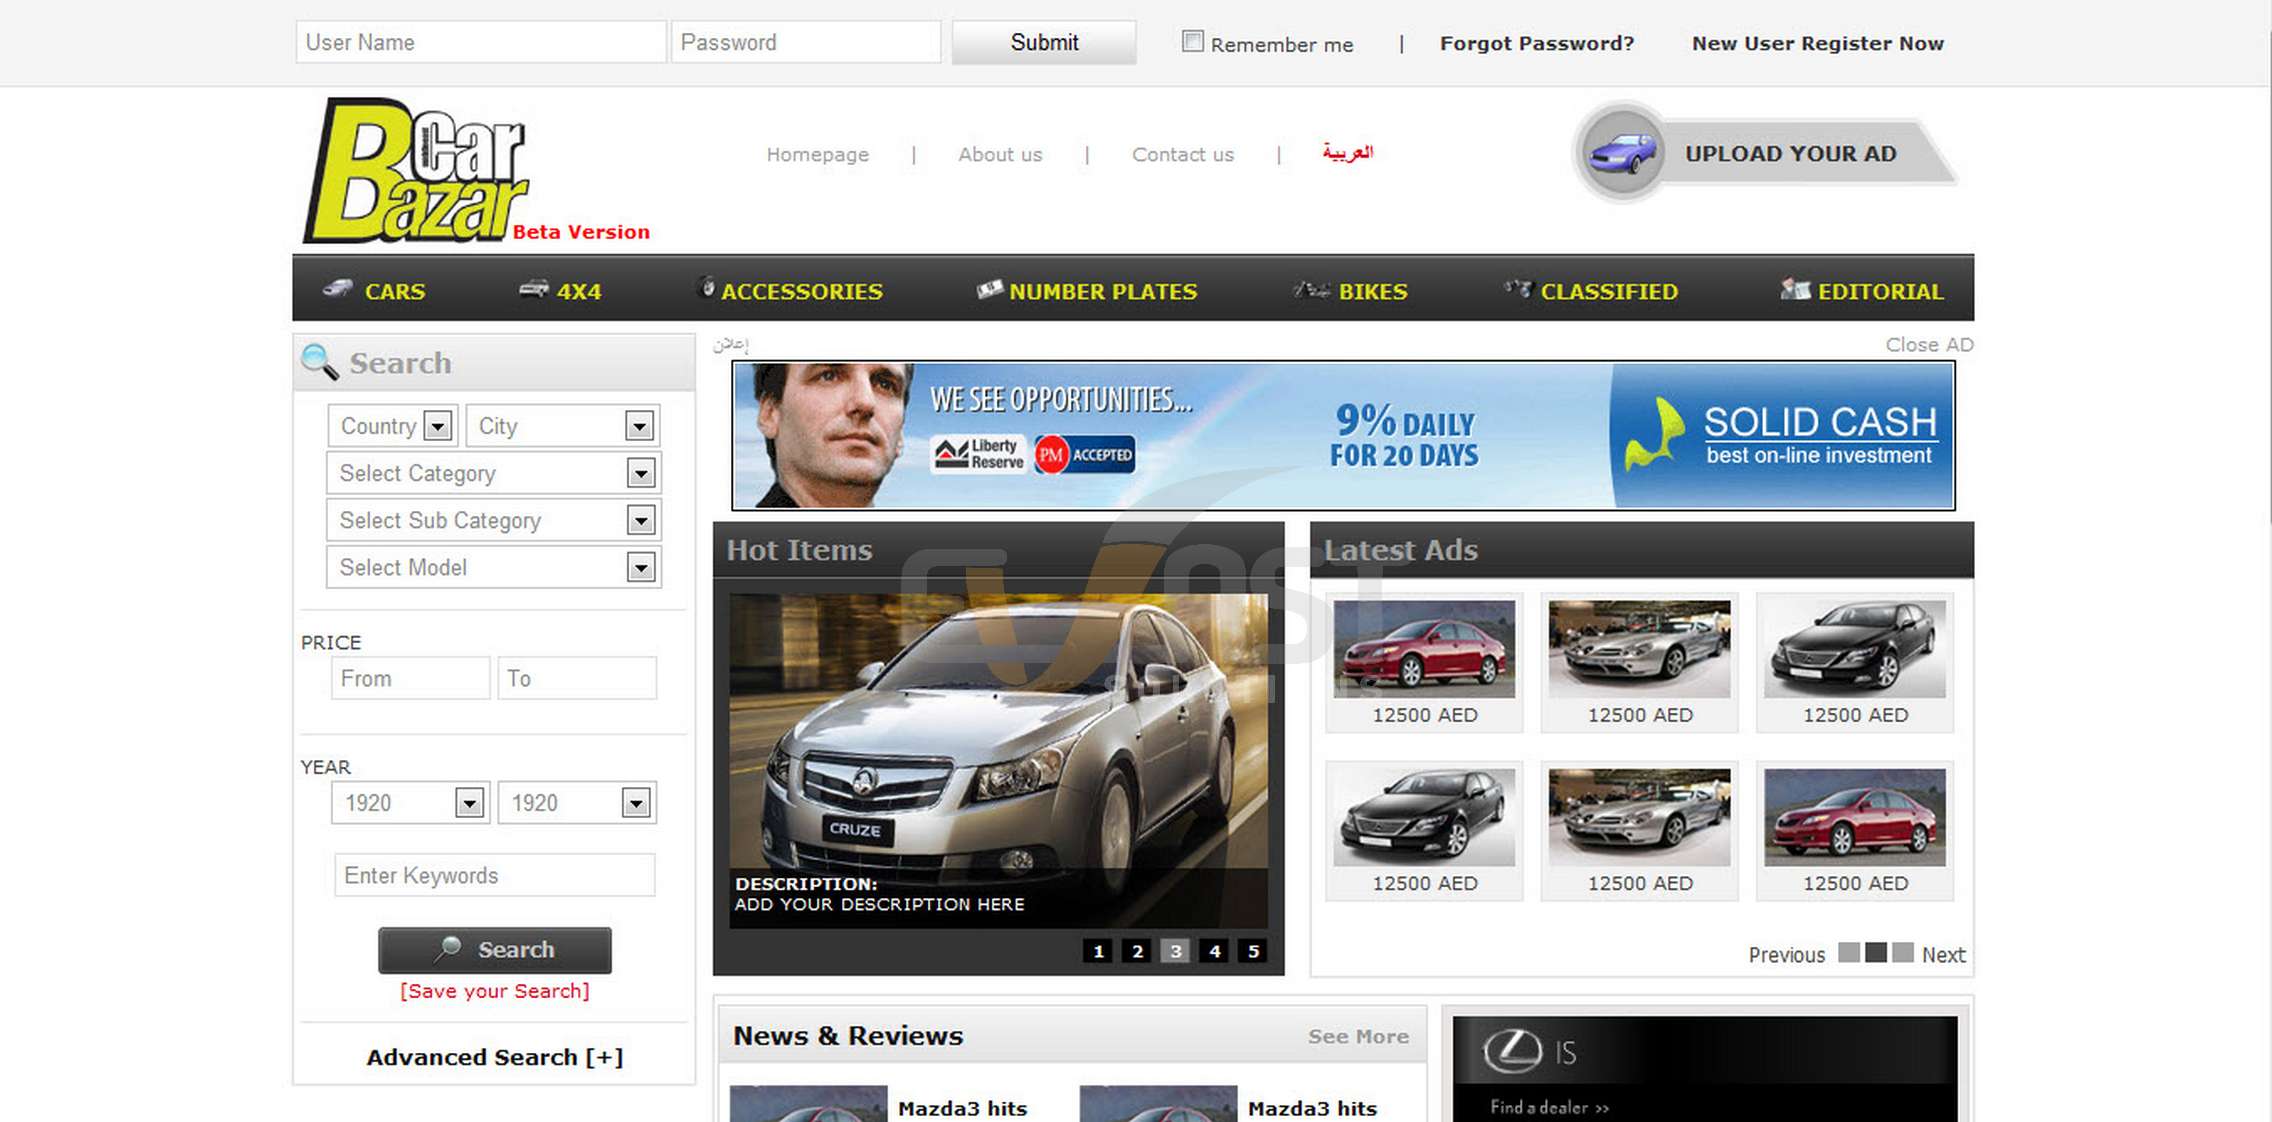Click the magnifier icon in the Search header
The width and height of the screenshot is (2272, 1122).
(x=320, y=361)
